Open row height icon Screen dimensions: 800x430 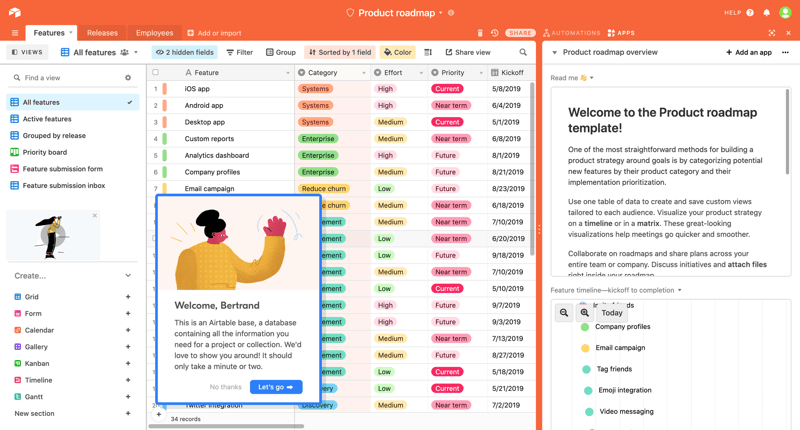[x=428, y=52]
